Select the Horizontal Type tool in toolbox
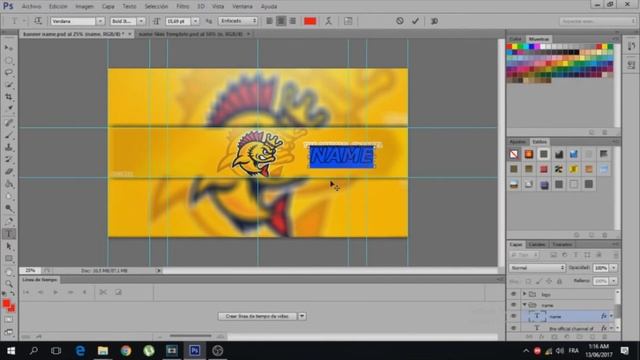The image size is (640, 360). (9, 234)
